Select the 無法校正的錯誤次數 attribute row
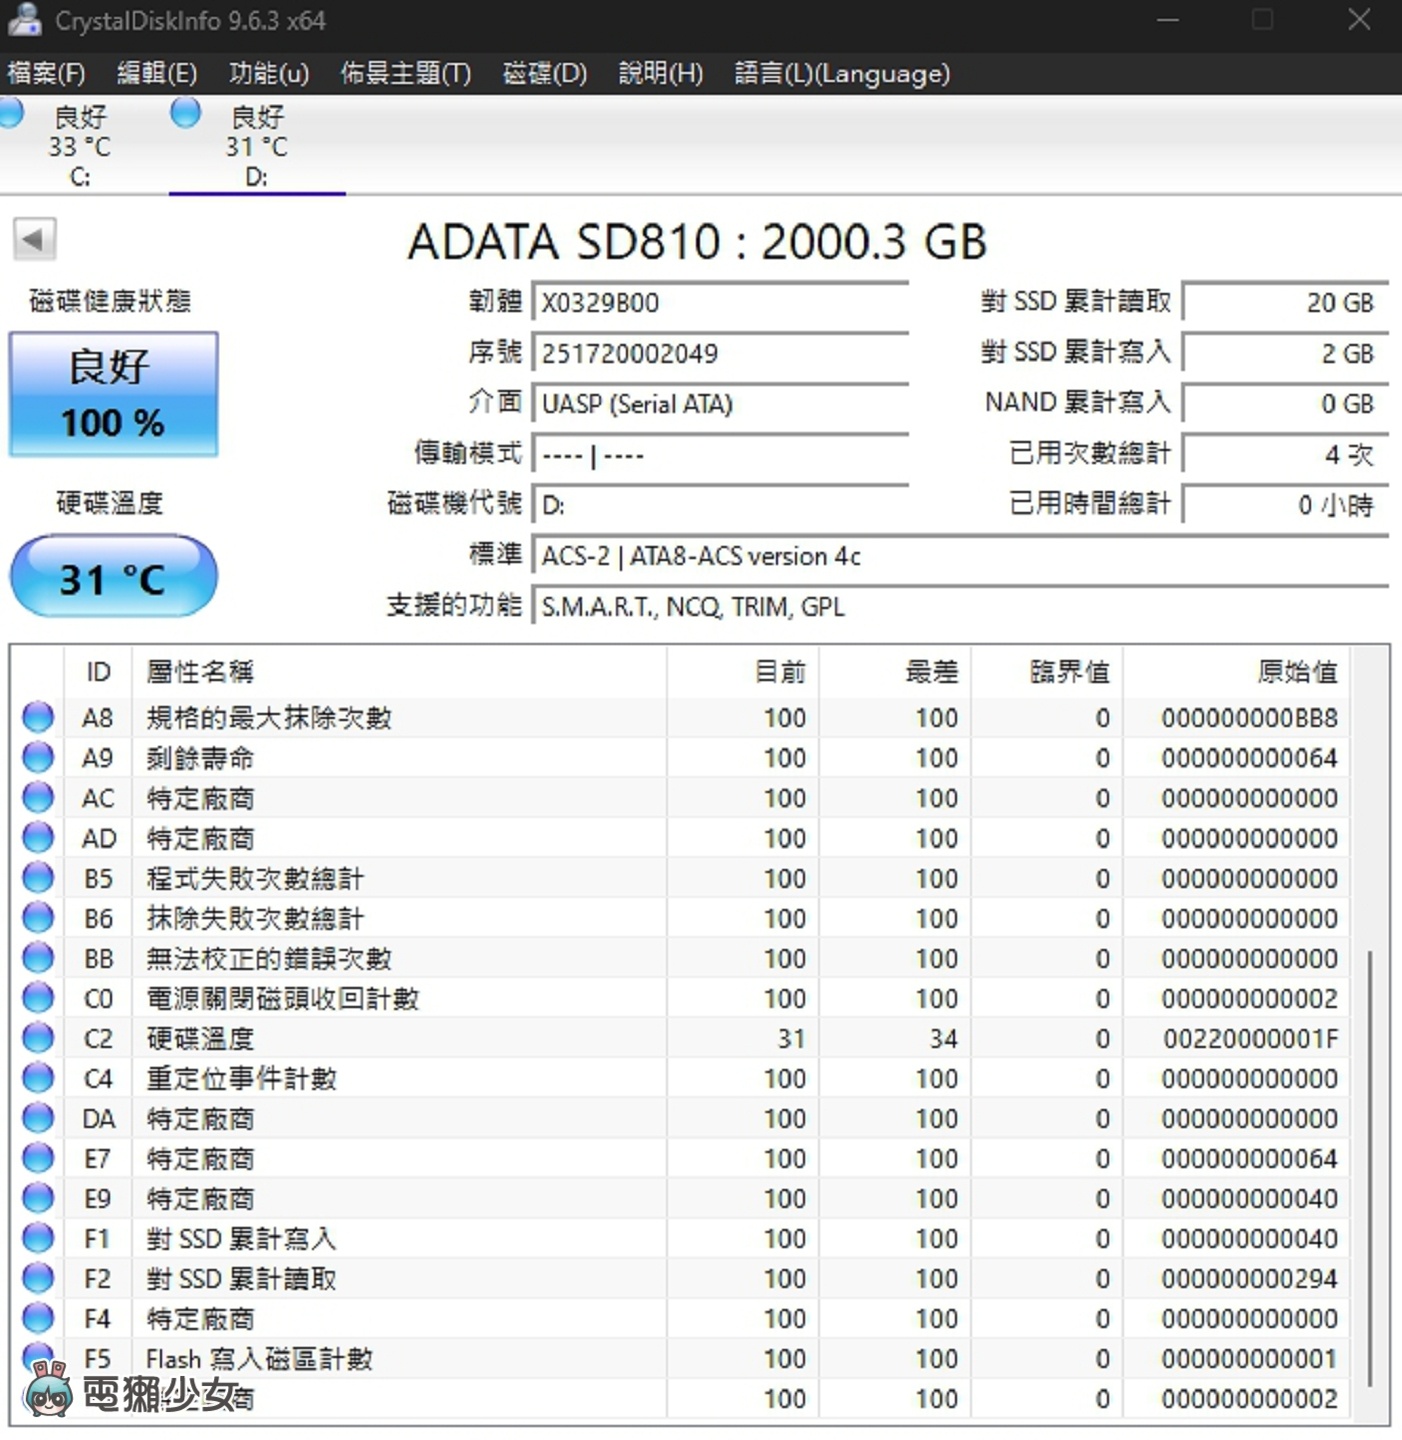Image resolution: width=1402 pixels, height=1440 pixels. pos(680,957)
